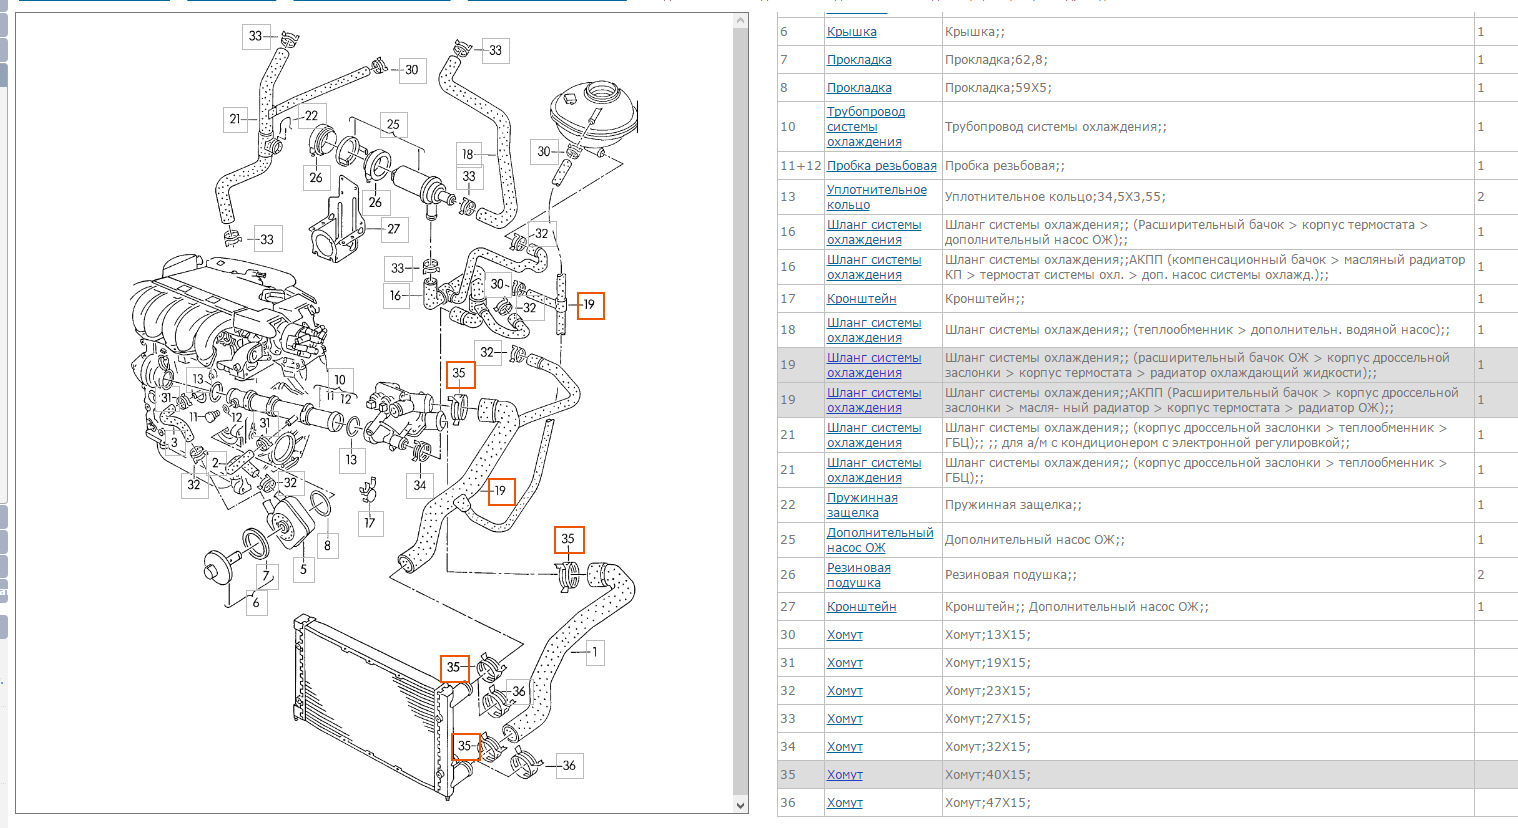The height and width of the screenshot is (828, 1518).
Task: Open Хомут link for 27X15 clamp
Action: (845, 719)
